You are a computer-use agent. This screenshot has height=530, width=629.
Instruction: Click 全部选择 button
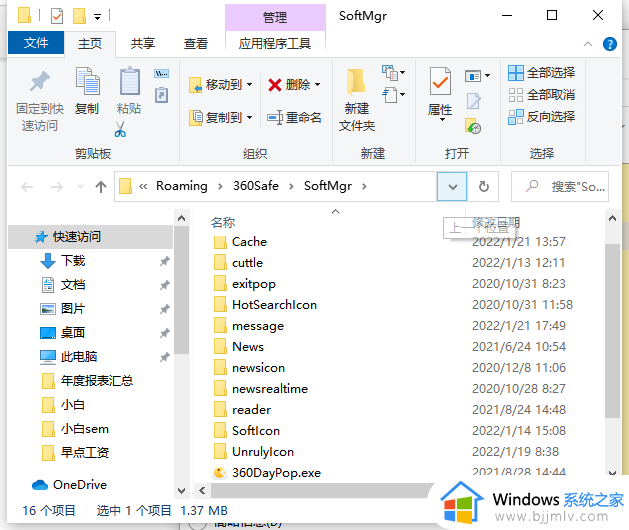tap(542, 73)
